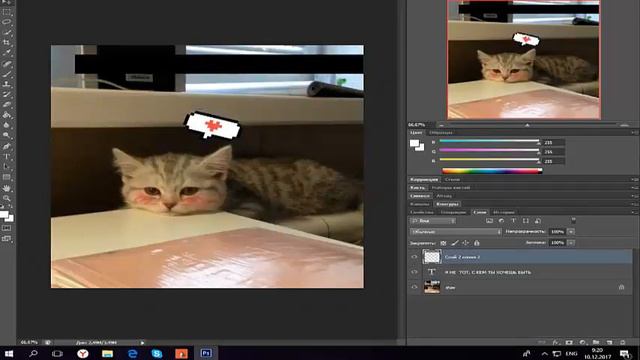Select the Paint Bucket tool
This screenshot has width=640, height=360.
[x=7, y=115]
